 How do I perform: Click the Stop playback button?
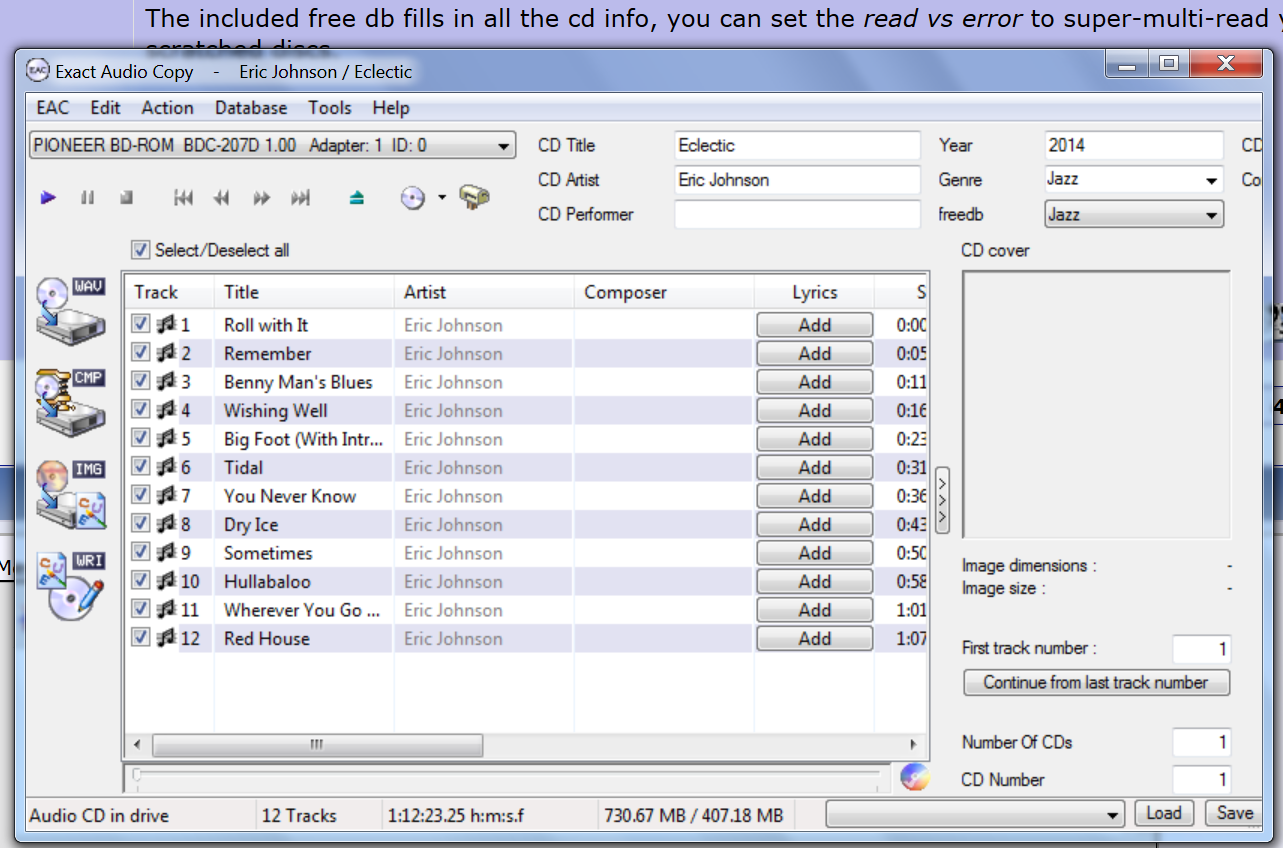[x=126, y=198]
